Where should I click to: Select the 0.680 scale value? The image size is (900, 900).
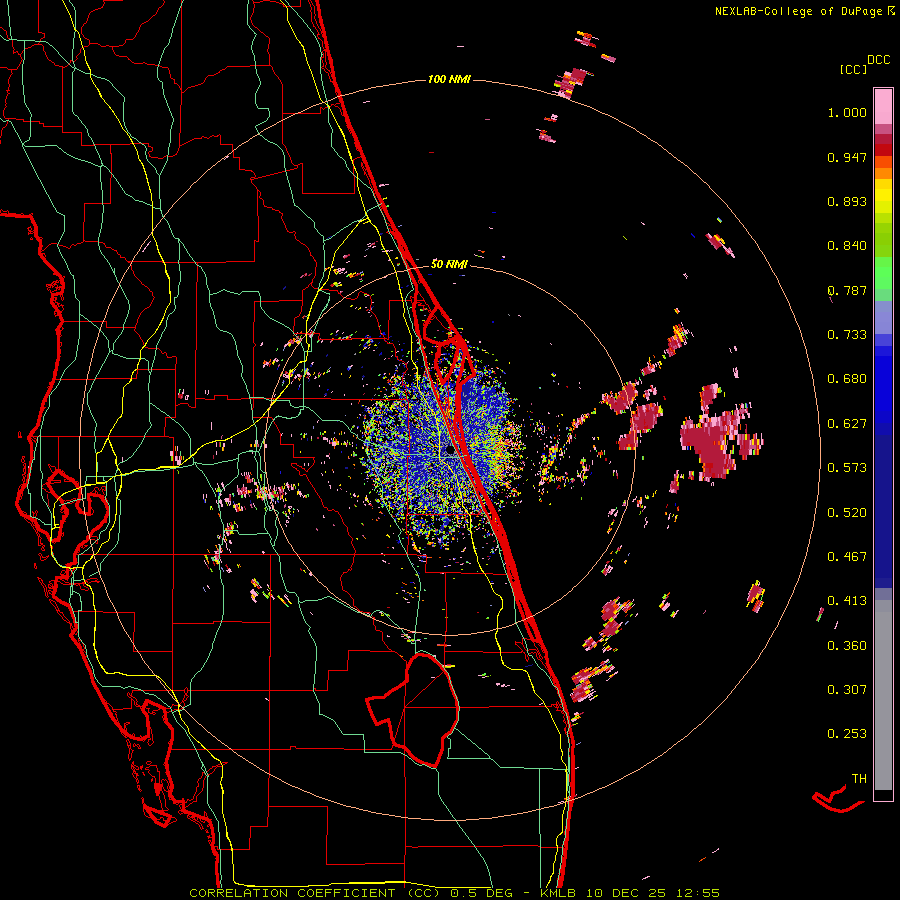tap(847, 379)
